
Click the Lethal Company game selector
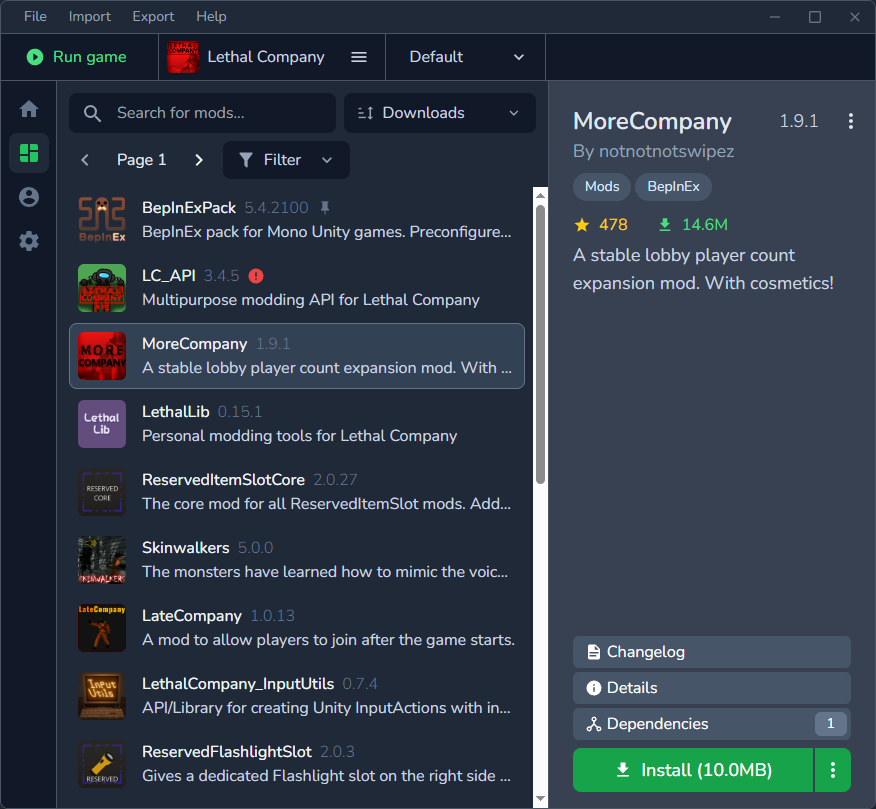point(272,57)
